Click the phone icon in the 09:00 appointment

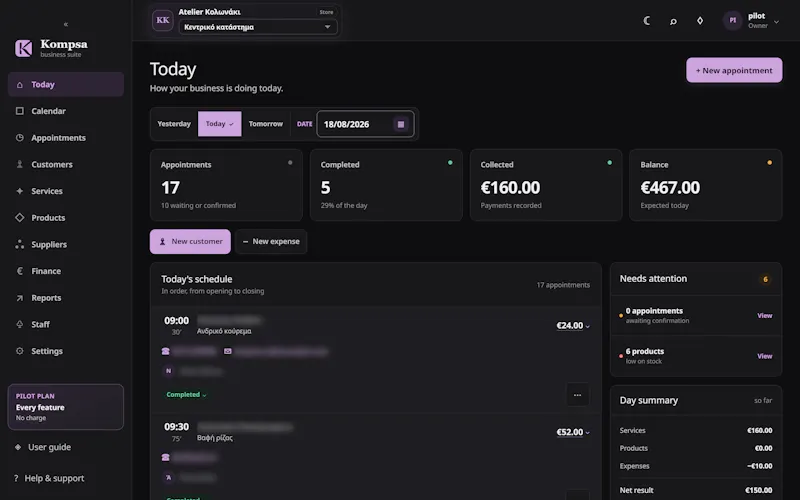[x=165, y=351]
